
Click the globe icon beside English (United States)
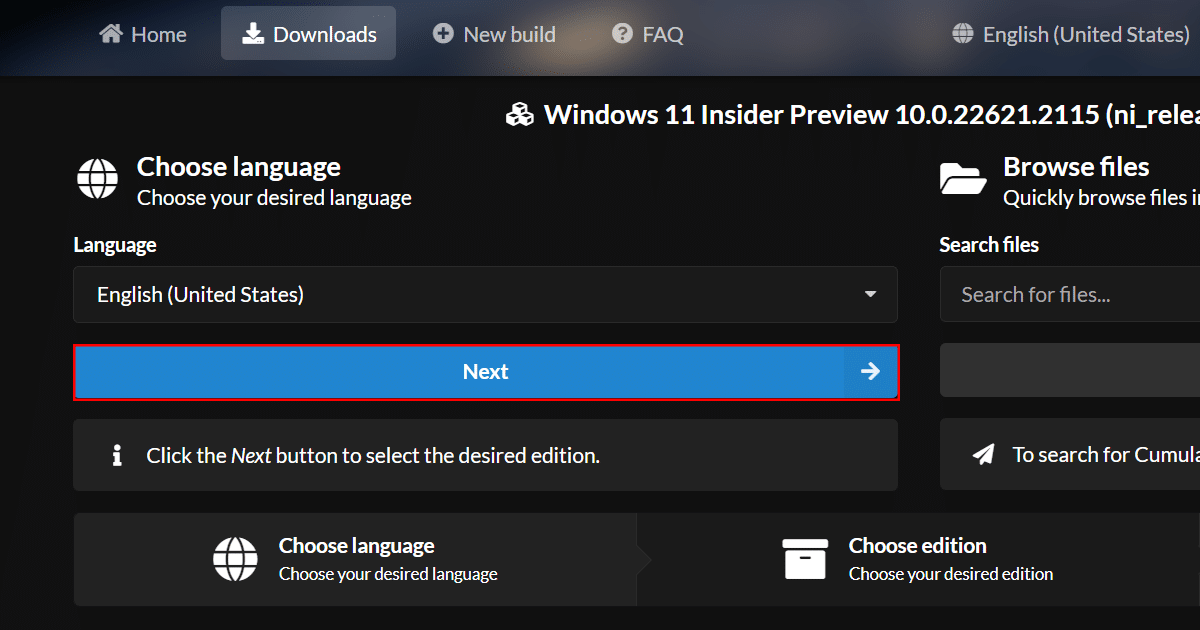point(963,34)
